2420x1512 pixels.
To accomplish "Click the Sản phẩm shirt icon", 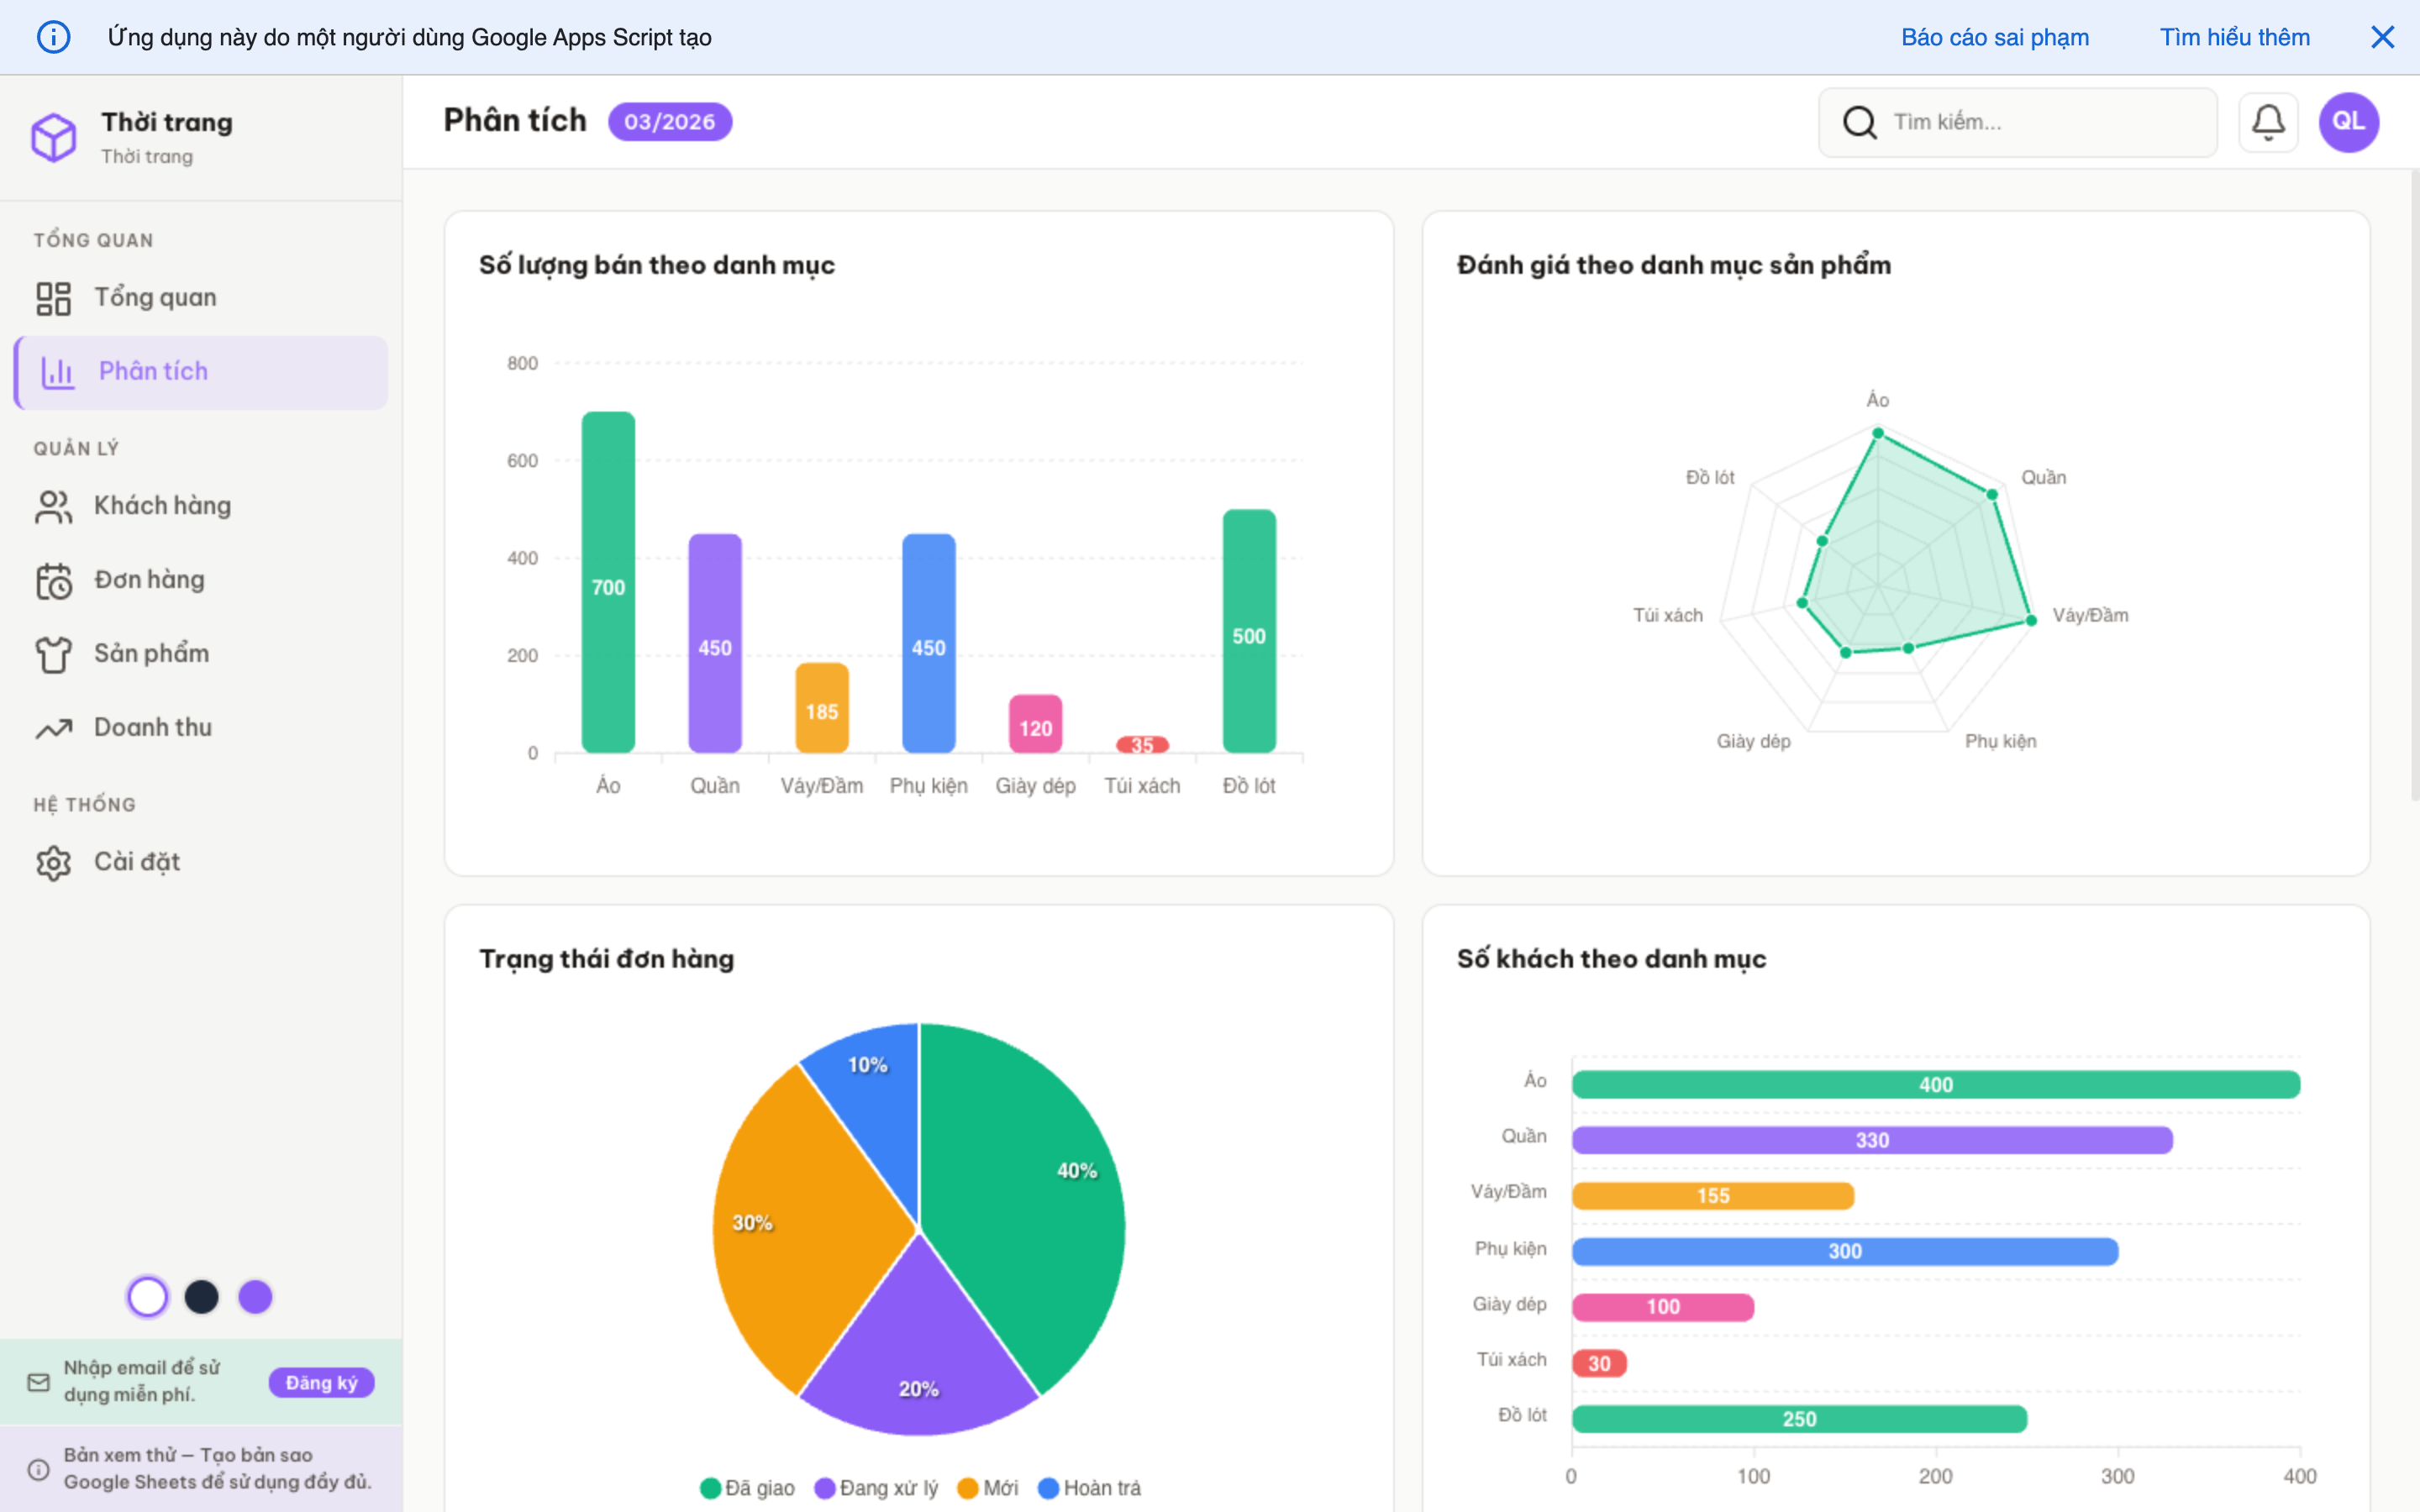I will (x=54, y=654).
